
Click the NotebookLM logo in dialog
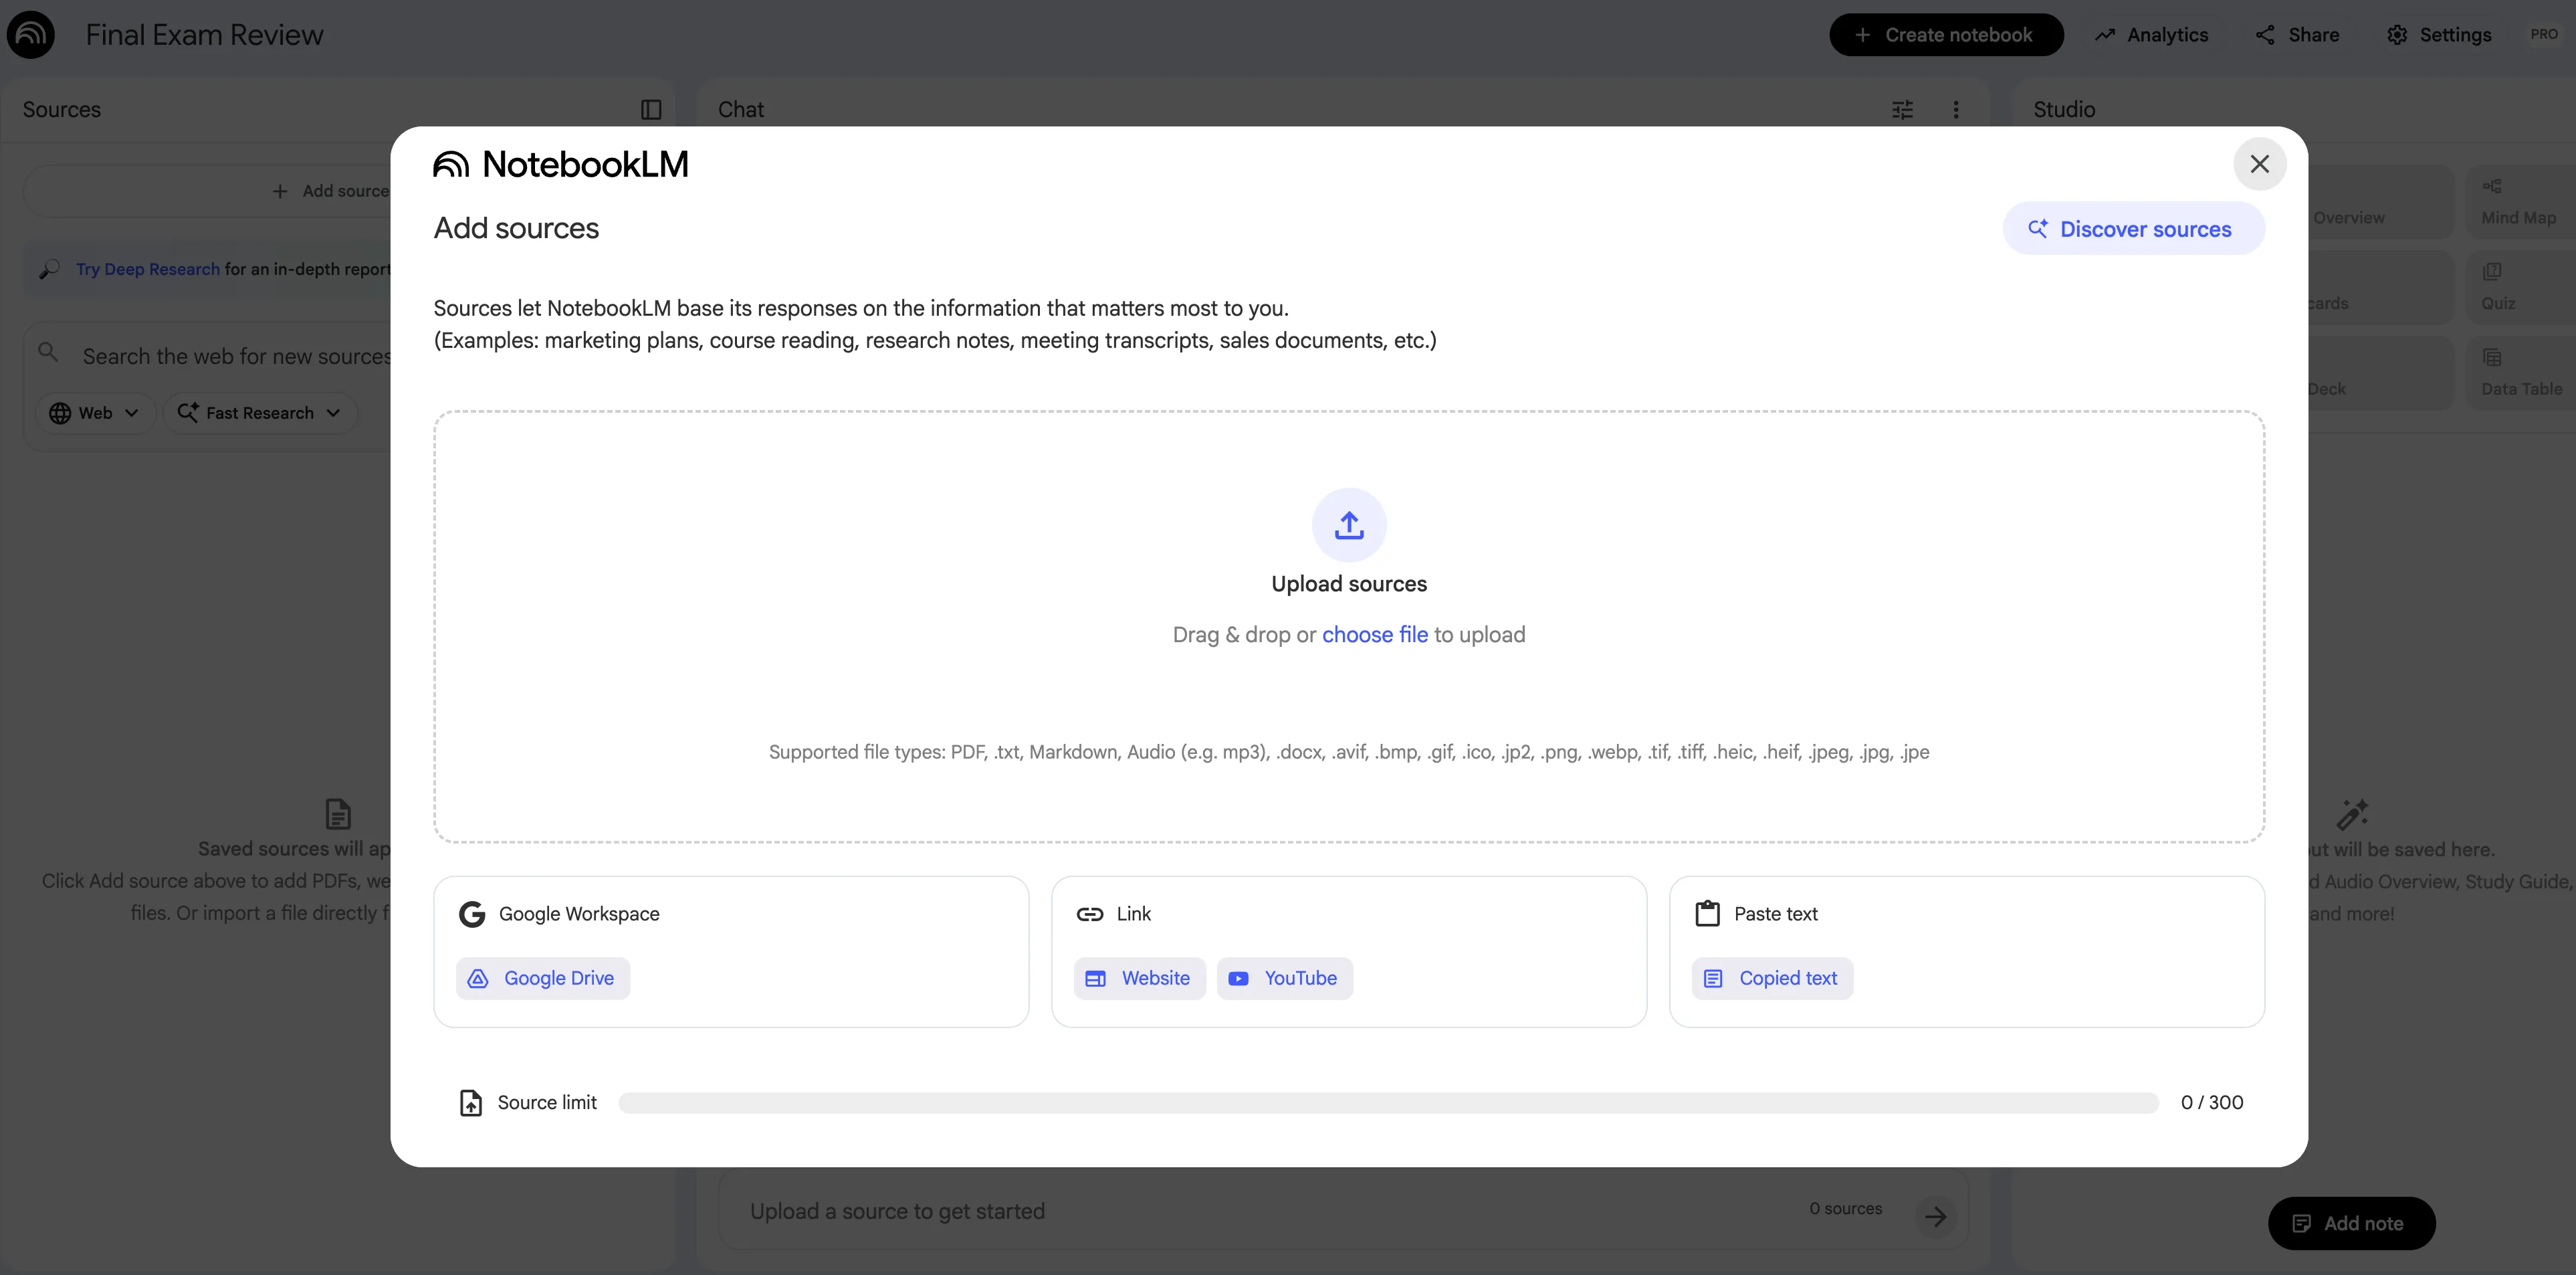point(561,164)
